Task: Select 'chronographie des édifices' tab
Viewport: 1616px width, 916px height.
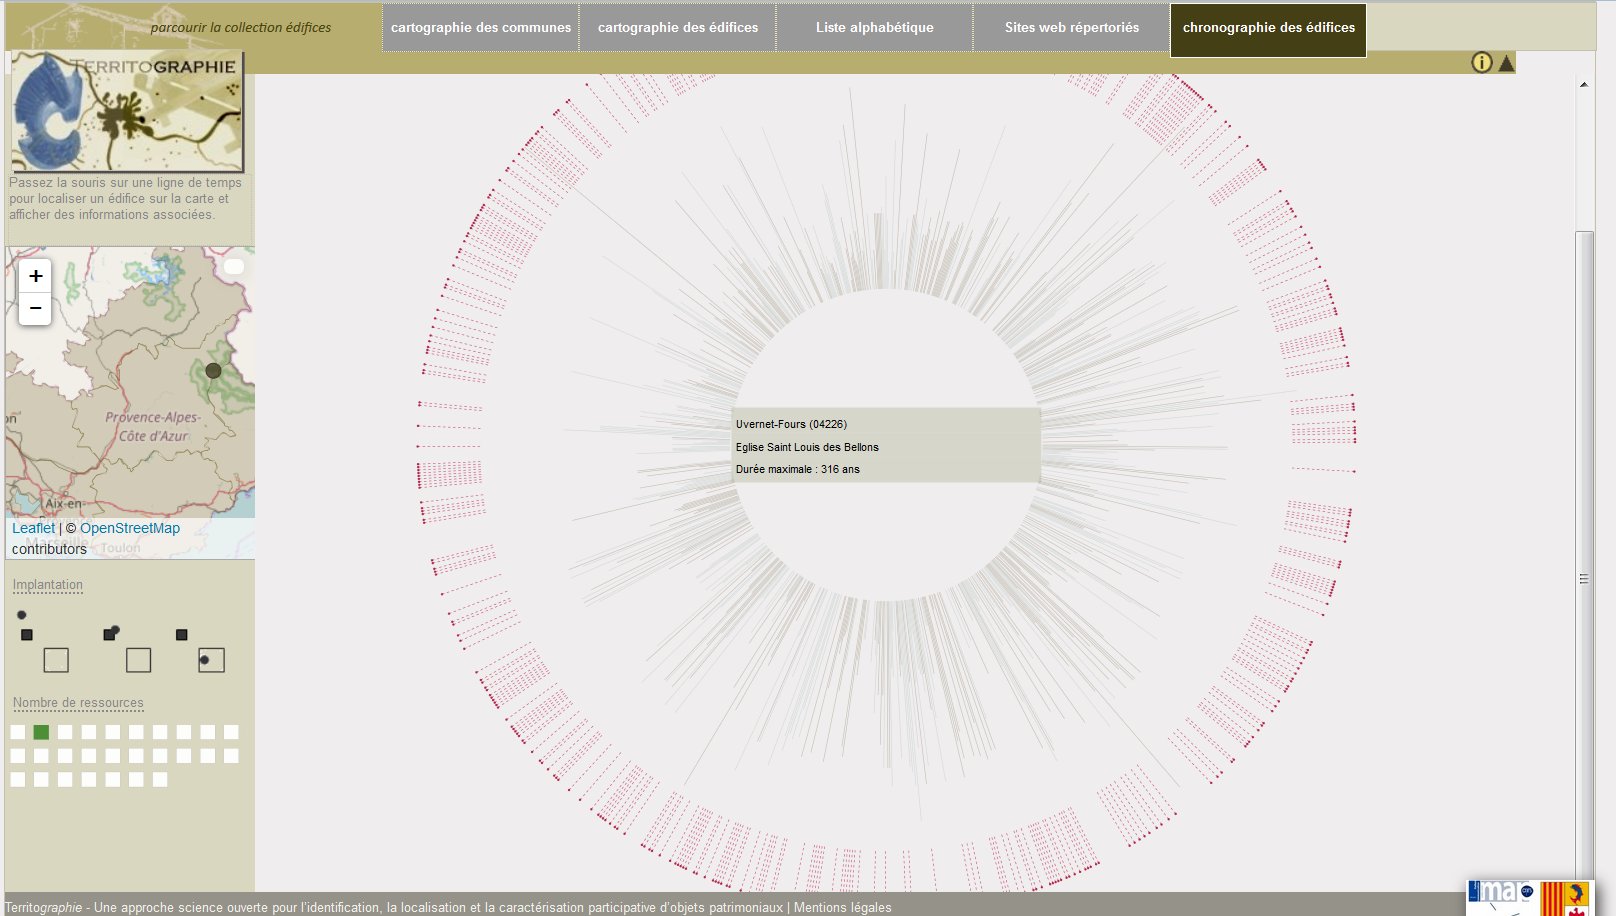Action: (x=1269, y=30)
